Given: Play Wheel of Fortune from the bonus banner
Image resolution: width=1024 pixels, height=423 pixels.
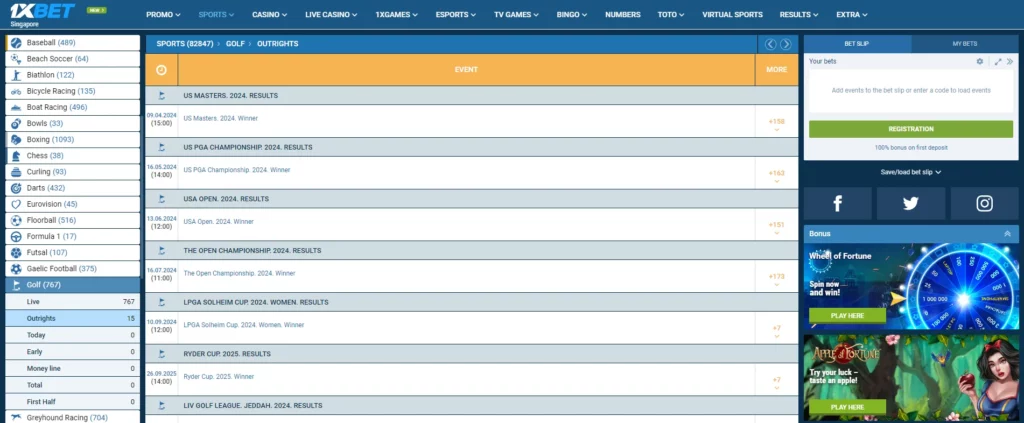Looking at the screenshot, I should pos(847,315).
